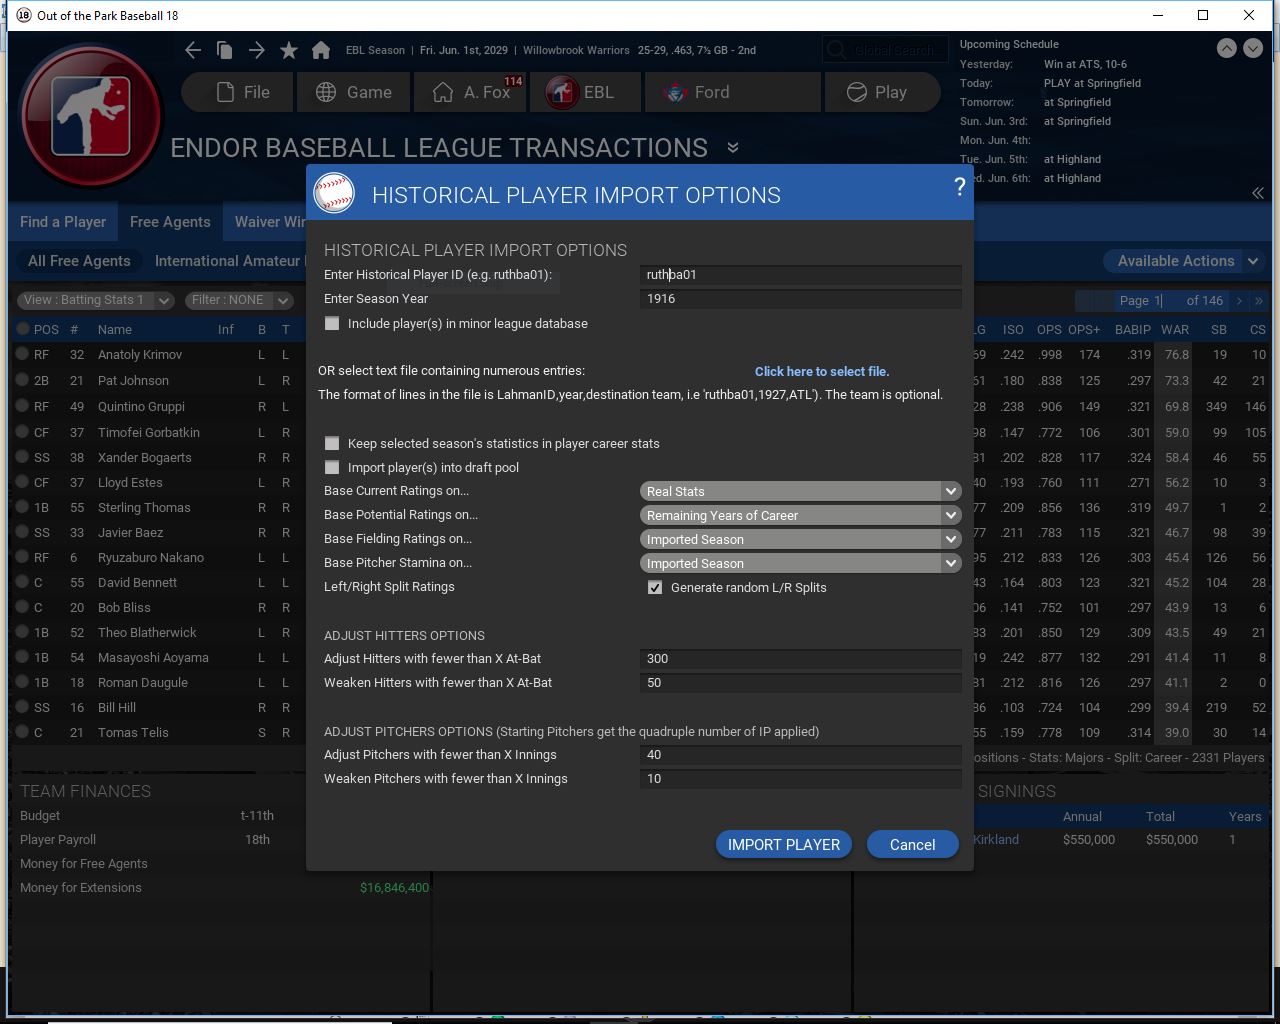Cancel the import dialog
The image size is (1280, 1024).
point(912,845)
